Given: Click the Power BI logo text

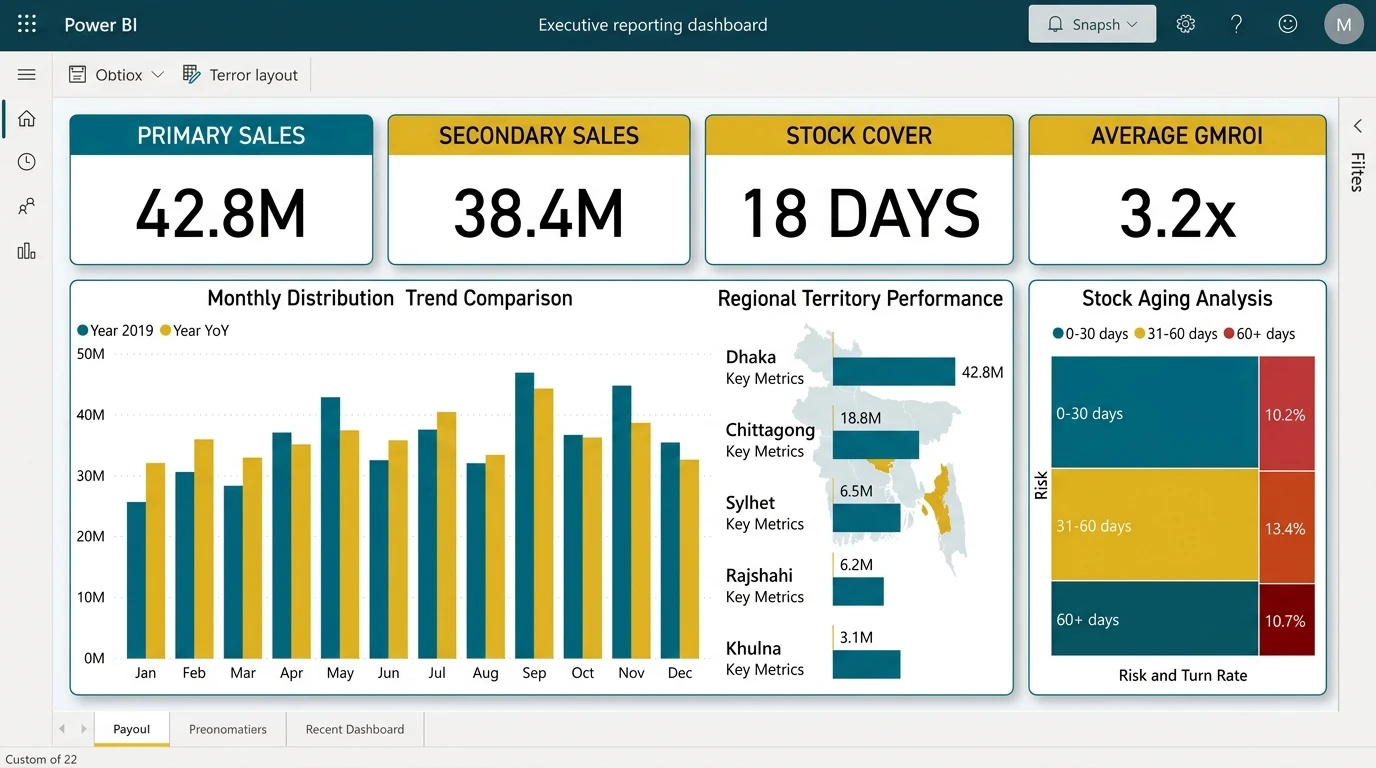Looking at the screenshot, I should coord(101,25).
